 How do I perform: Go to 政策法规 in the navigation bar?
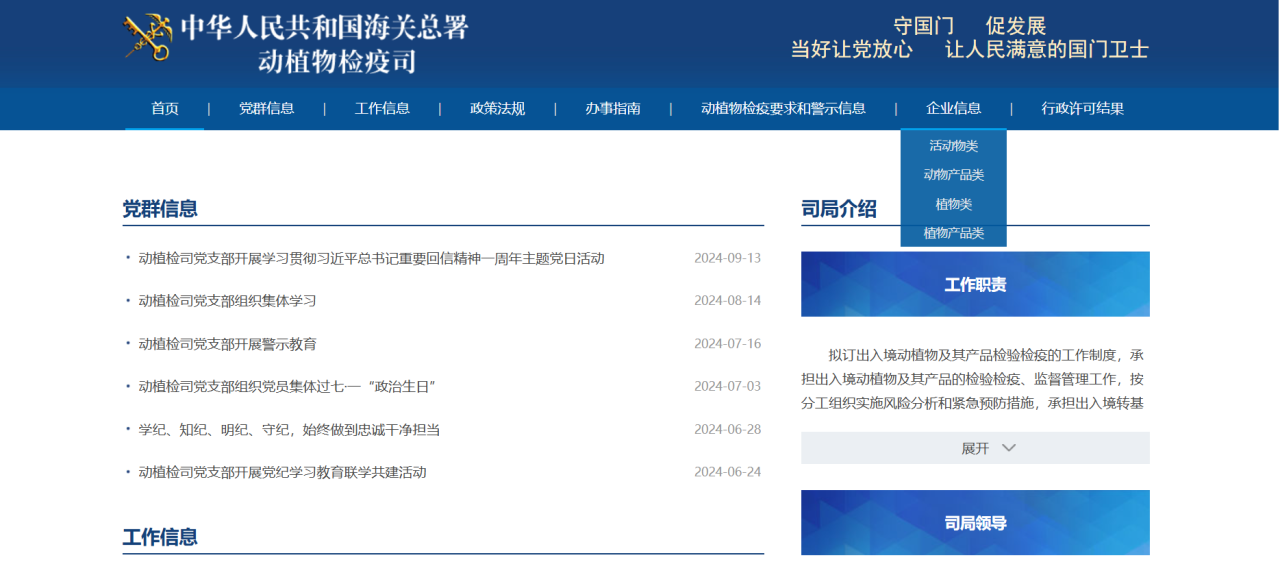click(497, 109)
